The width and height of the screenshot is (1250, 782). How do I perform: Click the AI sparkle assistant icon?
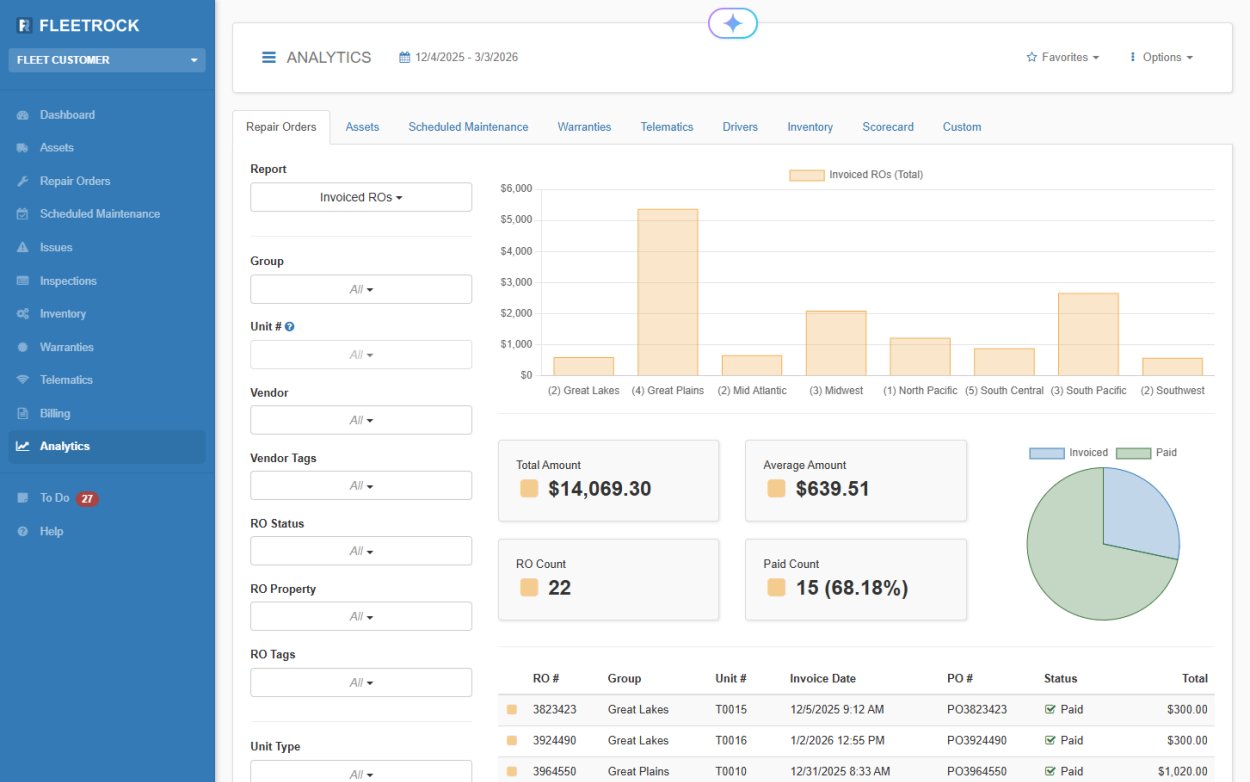732,24
